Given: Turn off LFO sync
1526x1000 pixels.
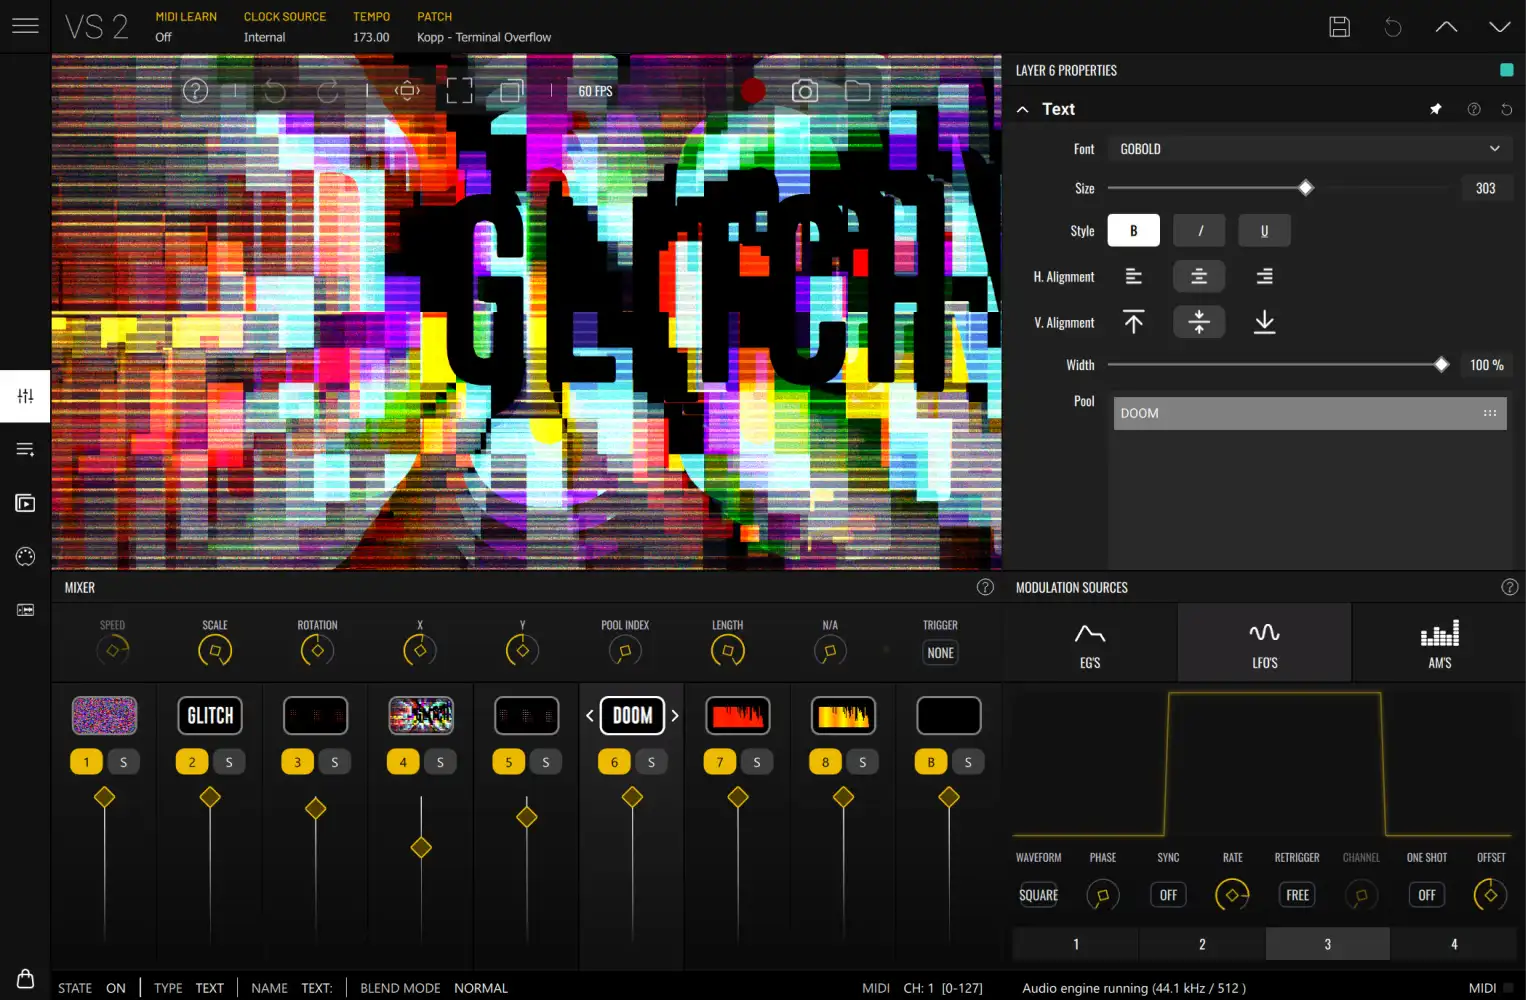Looking at the screenshot, I should [1167, 894].
